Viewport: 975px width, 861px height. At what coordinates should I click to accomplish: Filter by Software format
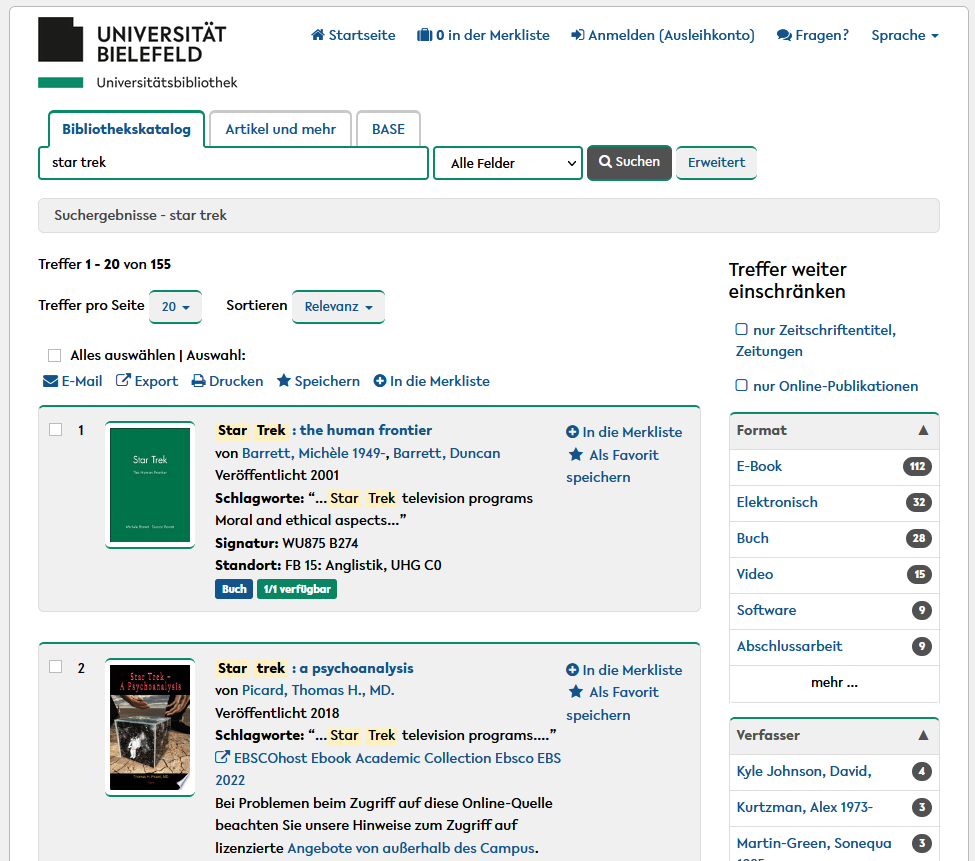834,610
